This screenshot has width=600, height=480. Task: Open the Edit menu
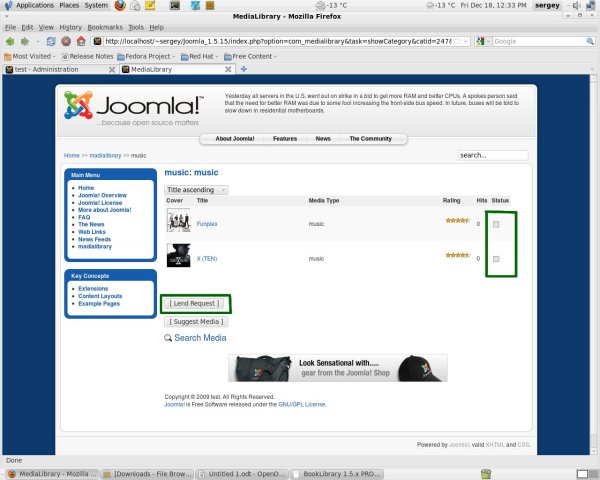[27, 27]
